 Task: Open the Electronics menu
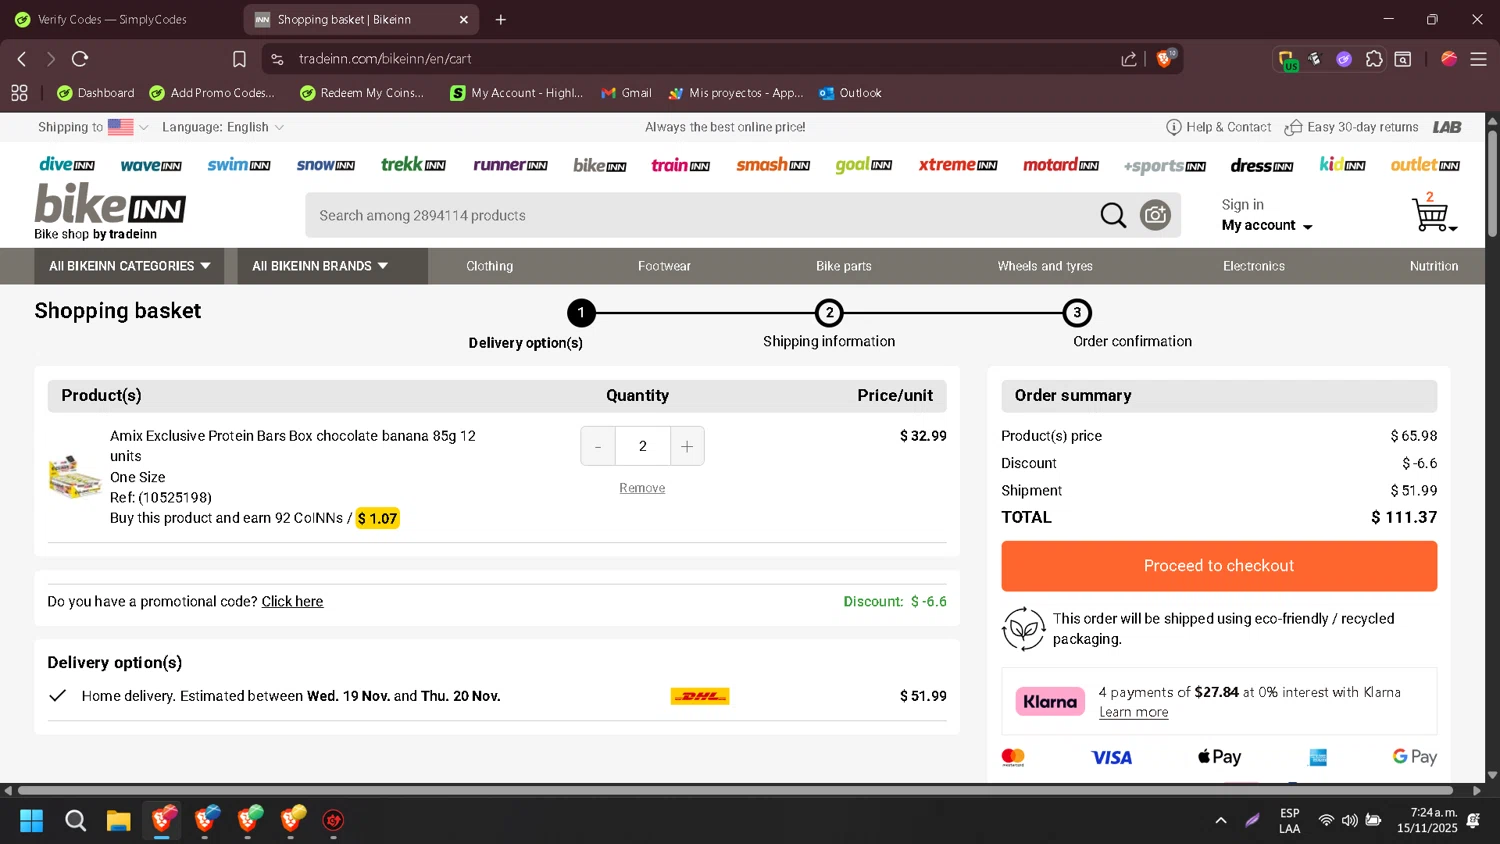(x=1254, y=266)
